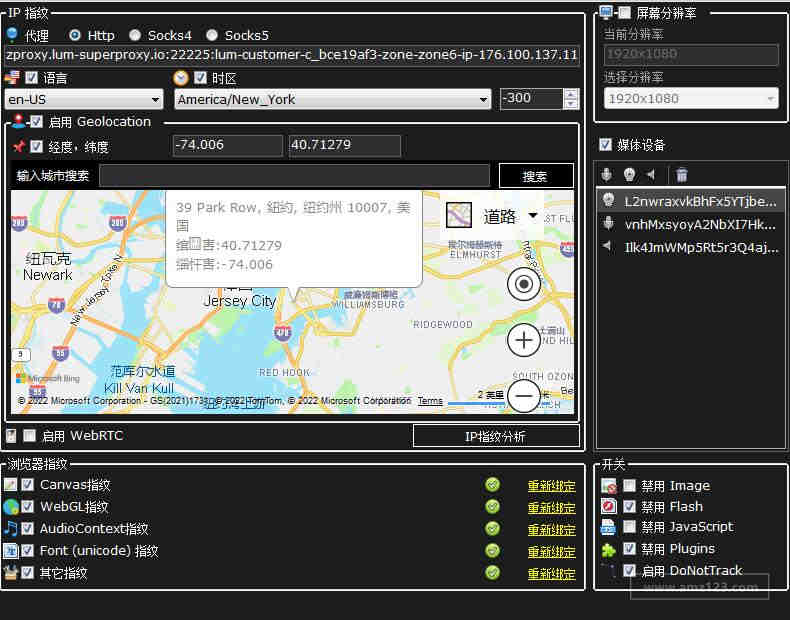The image size is (790, 620).
Task: Select the Http proxy radio button
Action: [75, 35]
